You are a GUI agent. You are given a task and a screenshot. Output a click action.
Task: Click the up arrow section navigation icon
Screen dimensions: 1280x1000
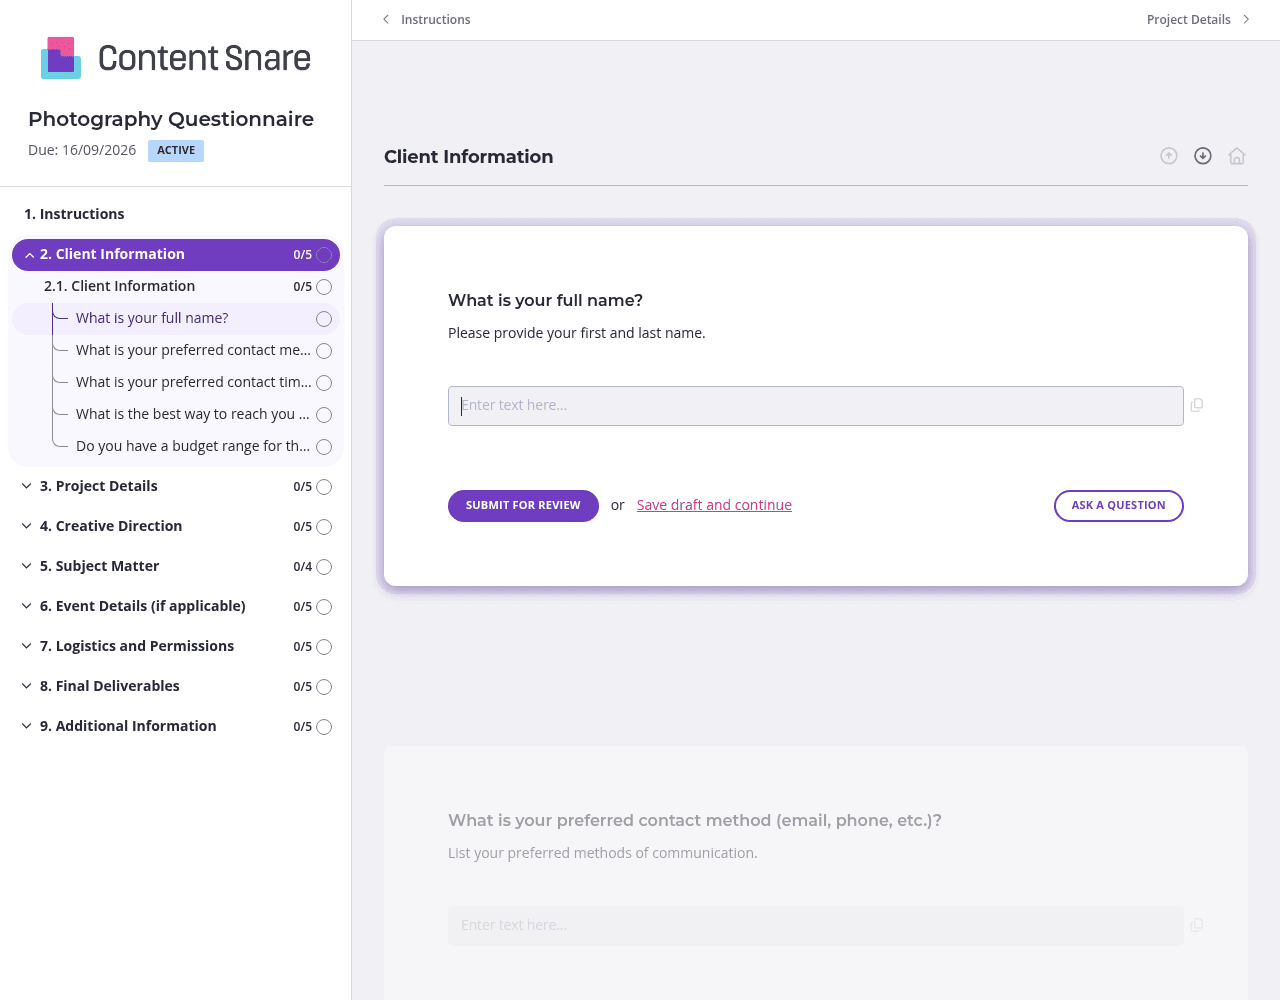[x=1169, y=156]
